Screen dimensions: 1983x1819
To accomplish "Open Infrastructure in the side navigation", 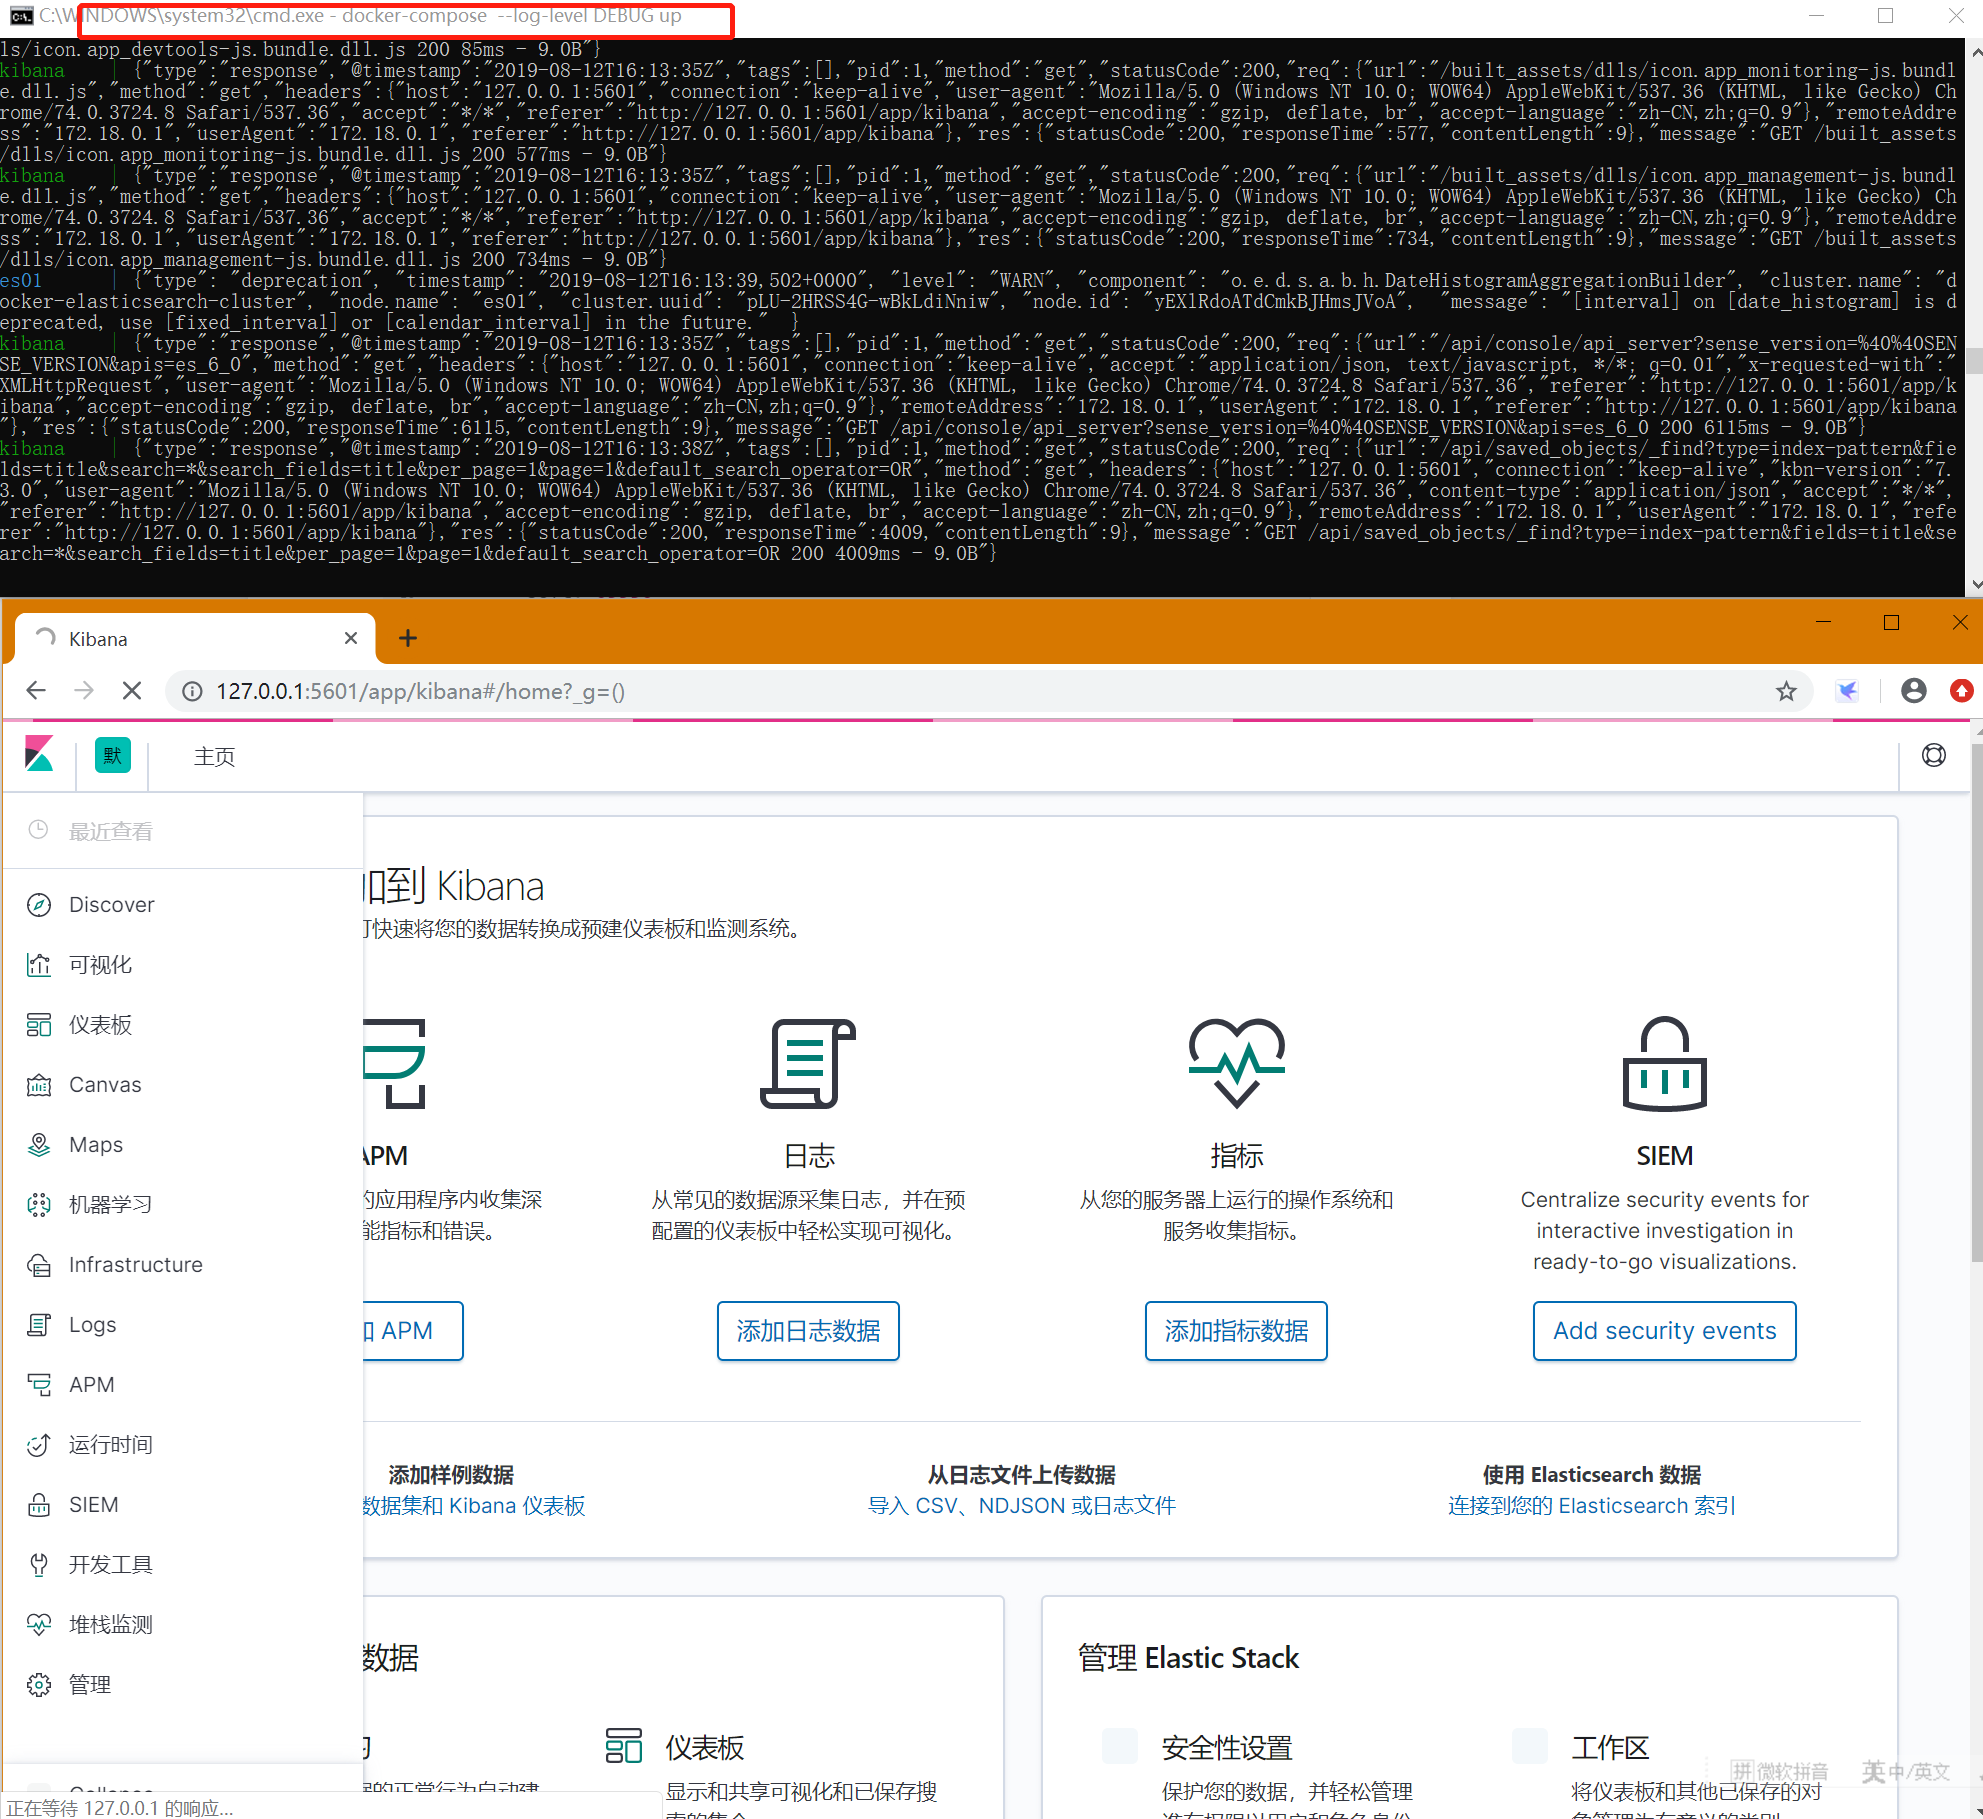I will (135, 1265).
